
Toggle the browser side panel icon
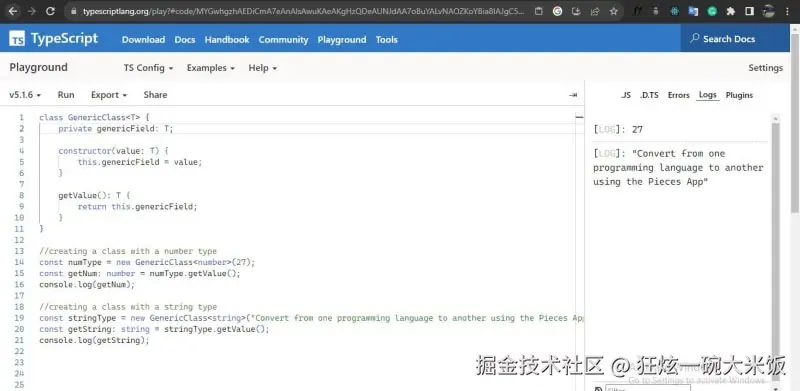(x=749, y=11)
